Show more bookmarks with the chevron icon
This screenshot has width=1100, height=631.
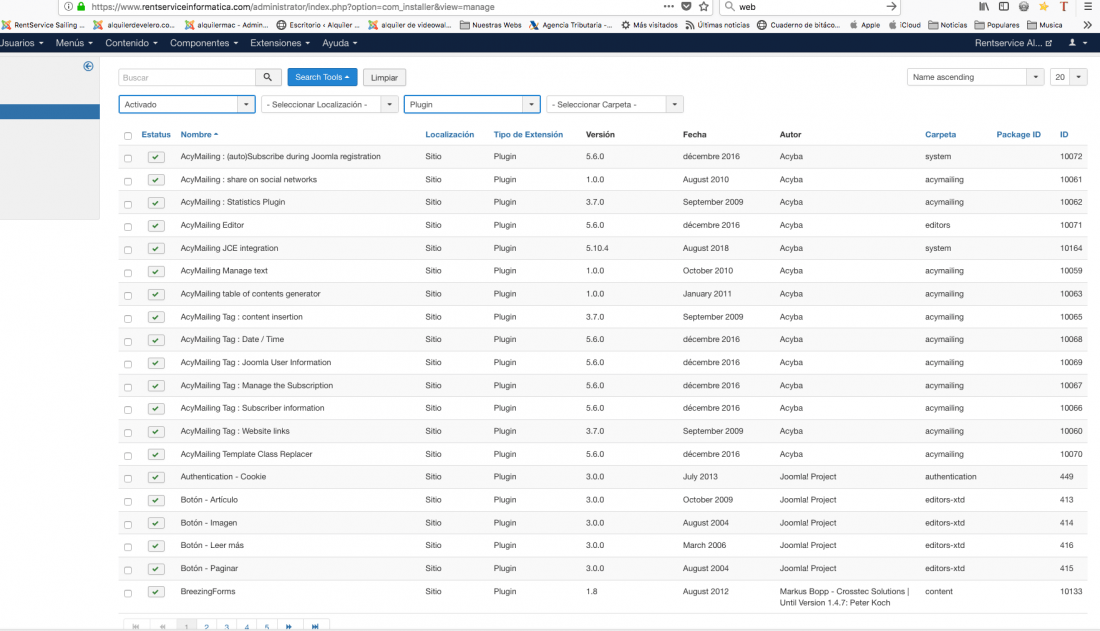[1087, 25]
